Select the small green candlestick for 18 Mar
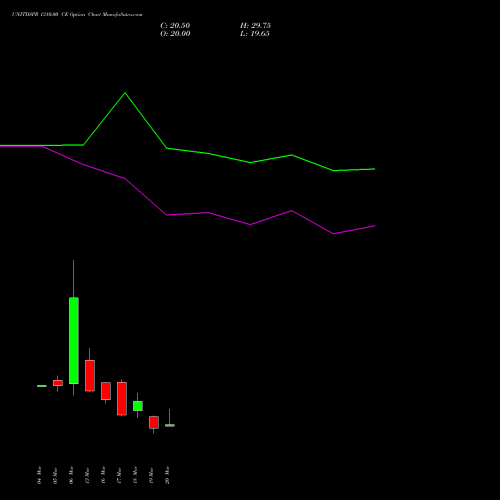 tap(138, 406)
